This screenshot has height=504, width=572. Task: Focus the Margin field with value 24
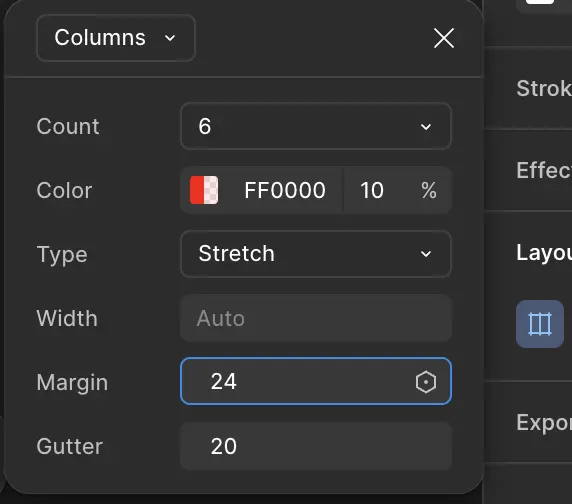tap(316, 381)
